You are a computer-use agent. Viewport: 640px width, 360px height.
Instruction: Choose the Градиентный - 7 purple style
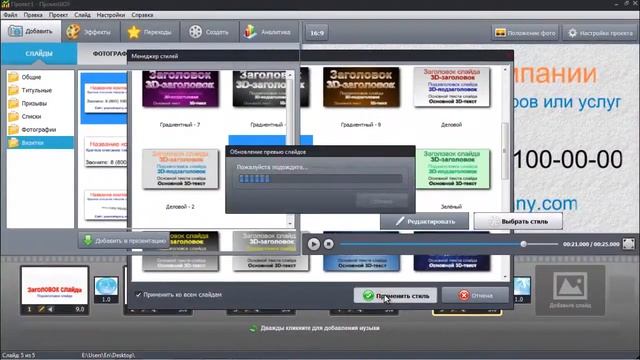click(180, 88)
